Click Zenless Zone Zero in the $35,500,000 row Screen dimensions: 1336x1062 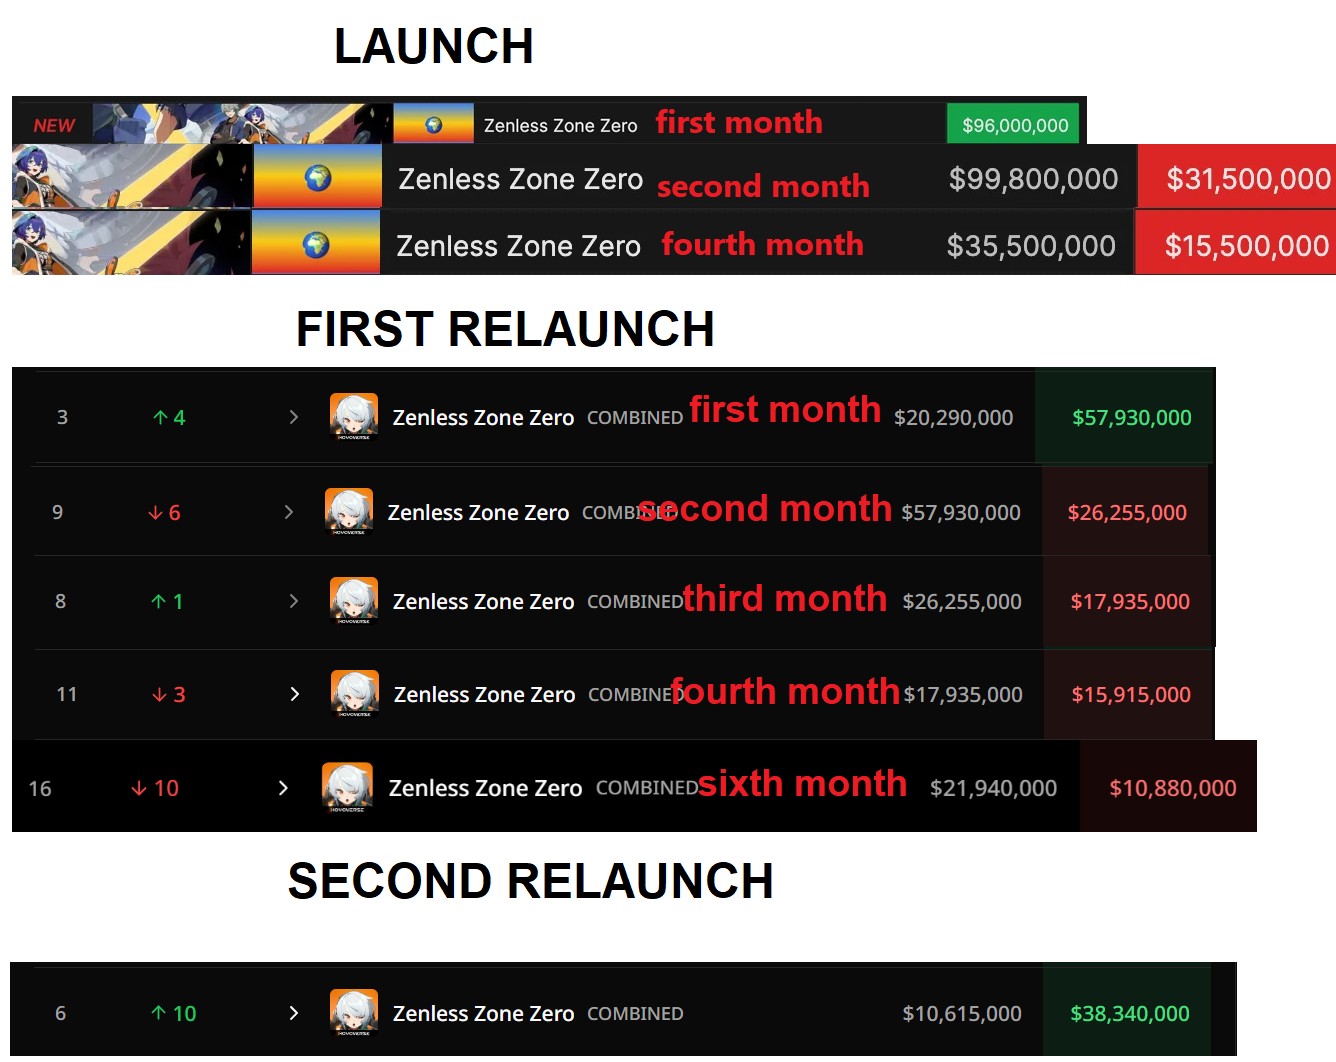click(518, 246)
